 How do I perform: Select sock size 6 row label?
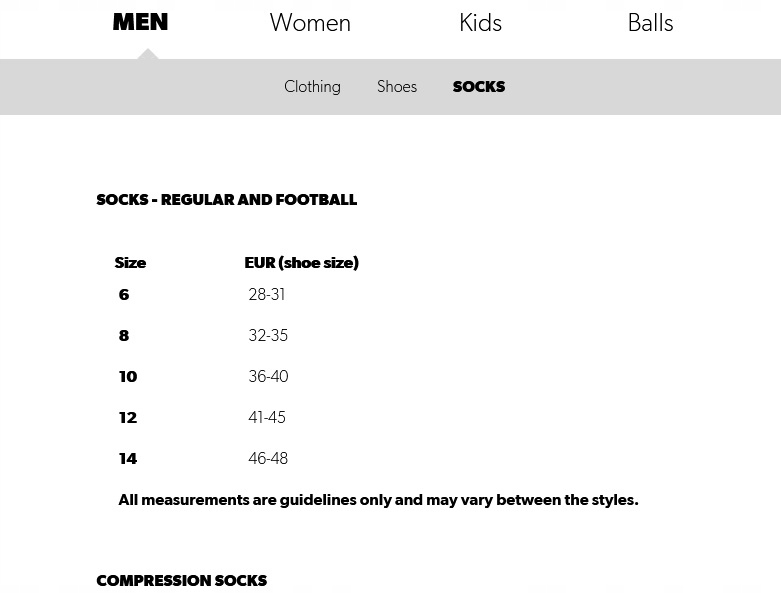[x=124, y=295]
